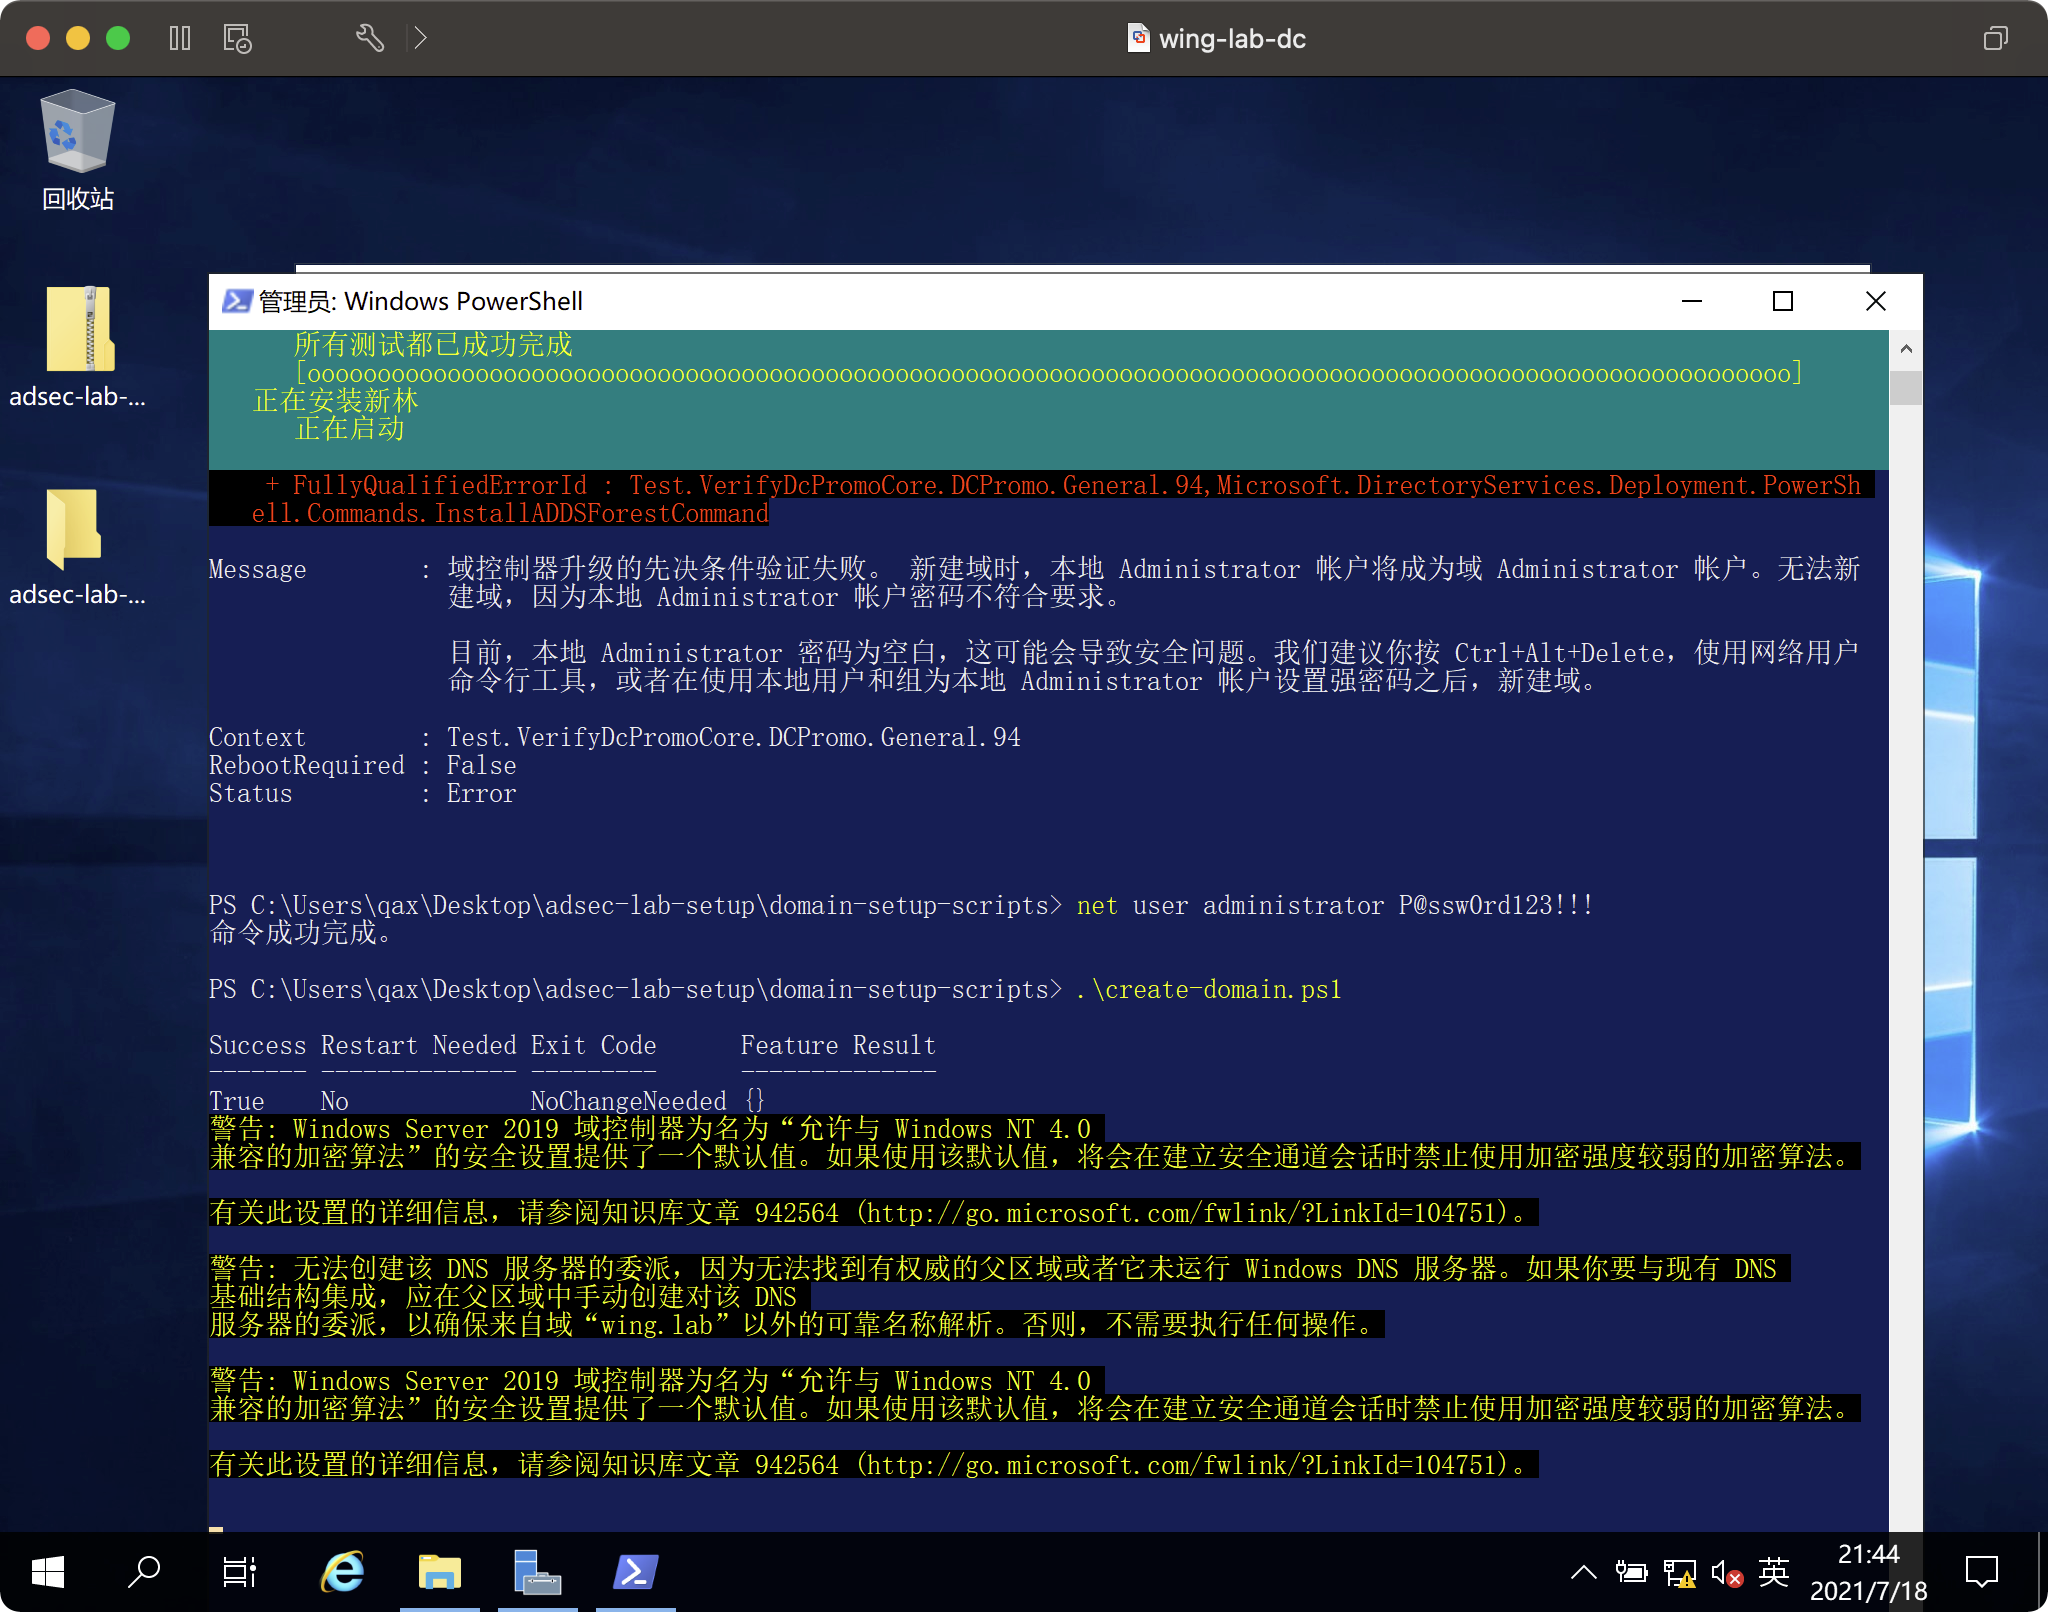Click the 'NoChangeNeeded' exit code value
This screenshot has width=2048, height=1612.
tap(628, 1101)
